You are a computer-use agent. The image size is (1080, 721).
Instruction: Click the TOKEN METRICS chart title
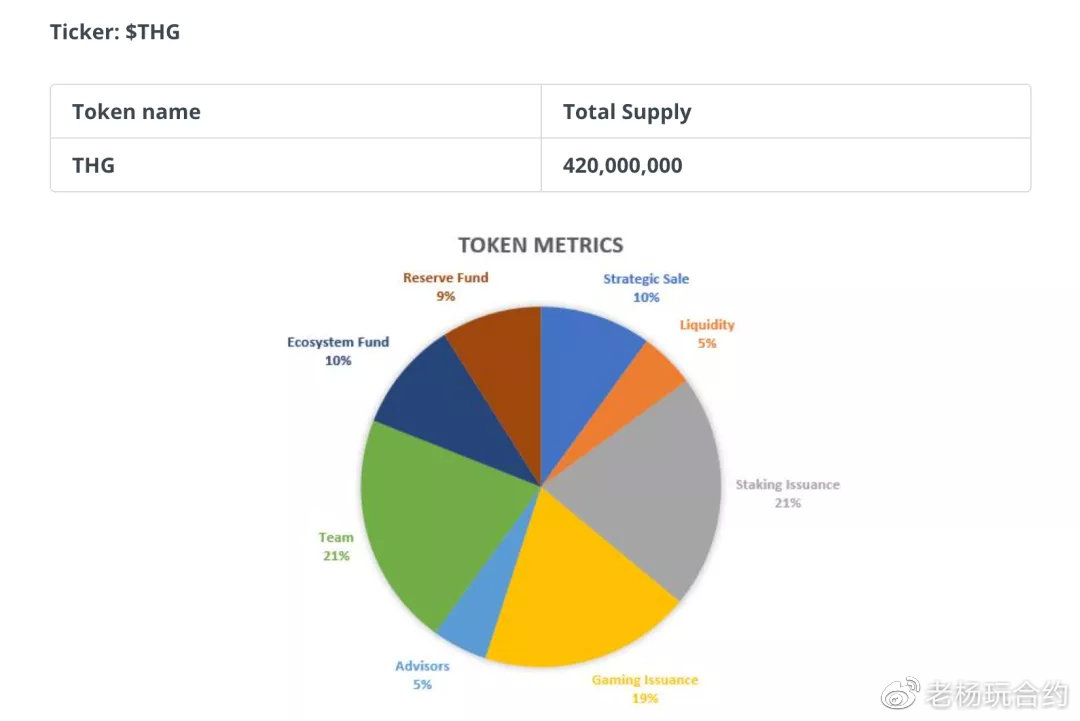tap(541, 245)
